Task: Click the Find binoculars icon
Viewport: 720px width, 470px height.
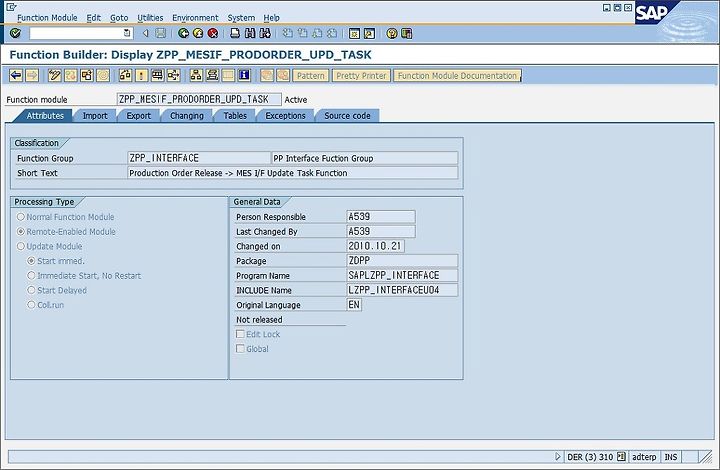Action: click(250, 33)
